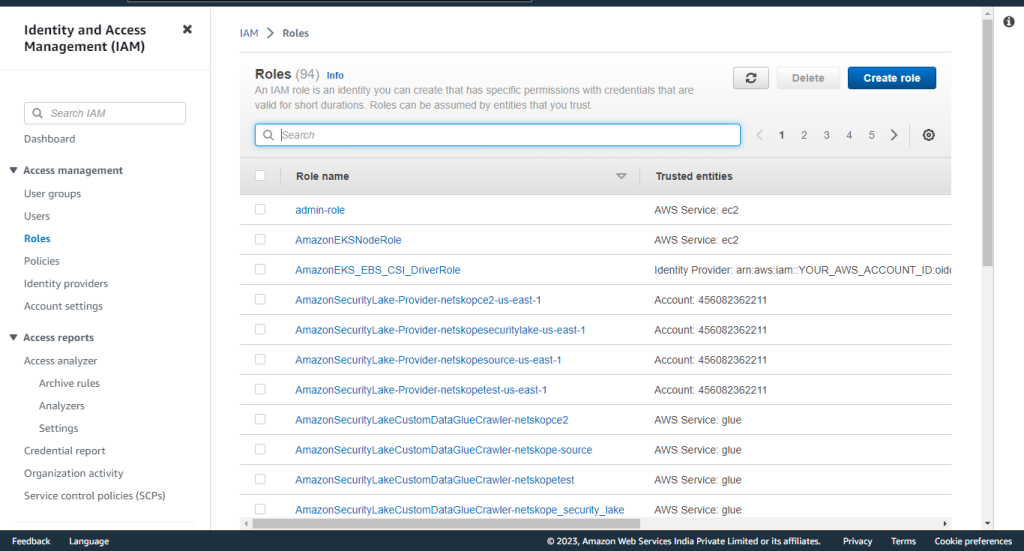Click the magnifier icon in Search IAM box

(38, 113)
